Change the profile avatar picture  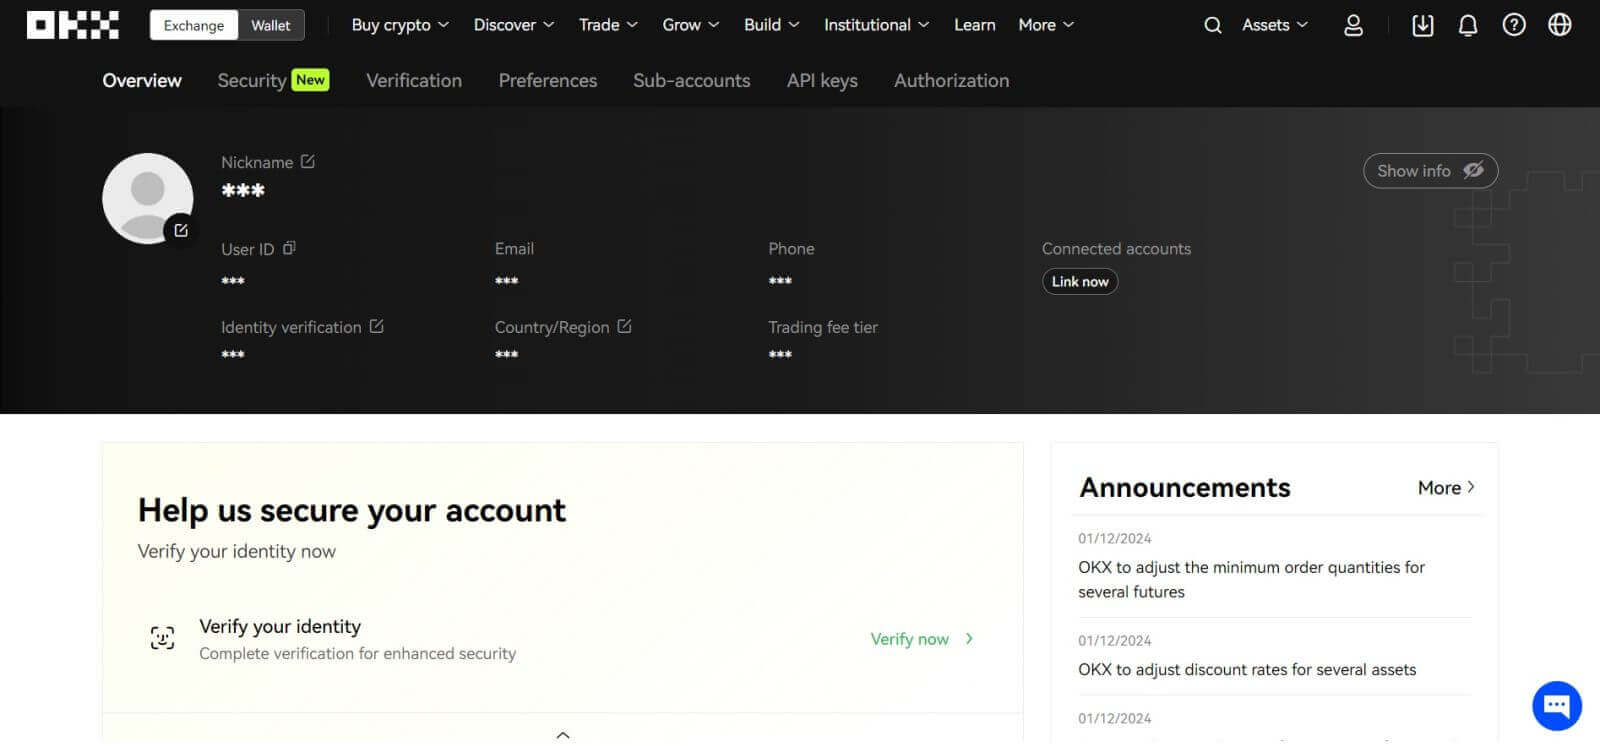tap(180, 230)
